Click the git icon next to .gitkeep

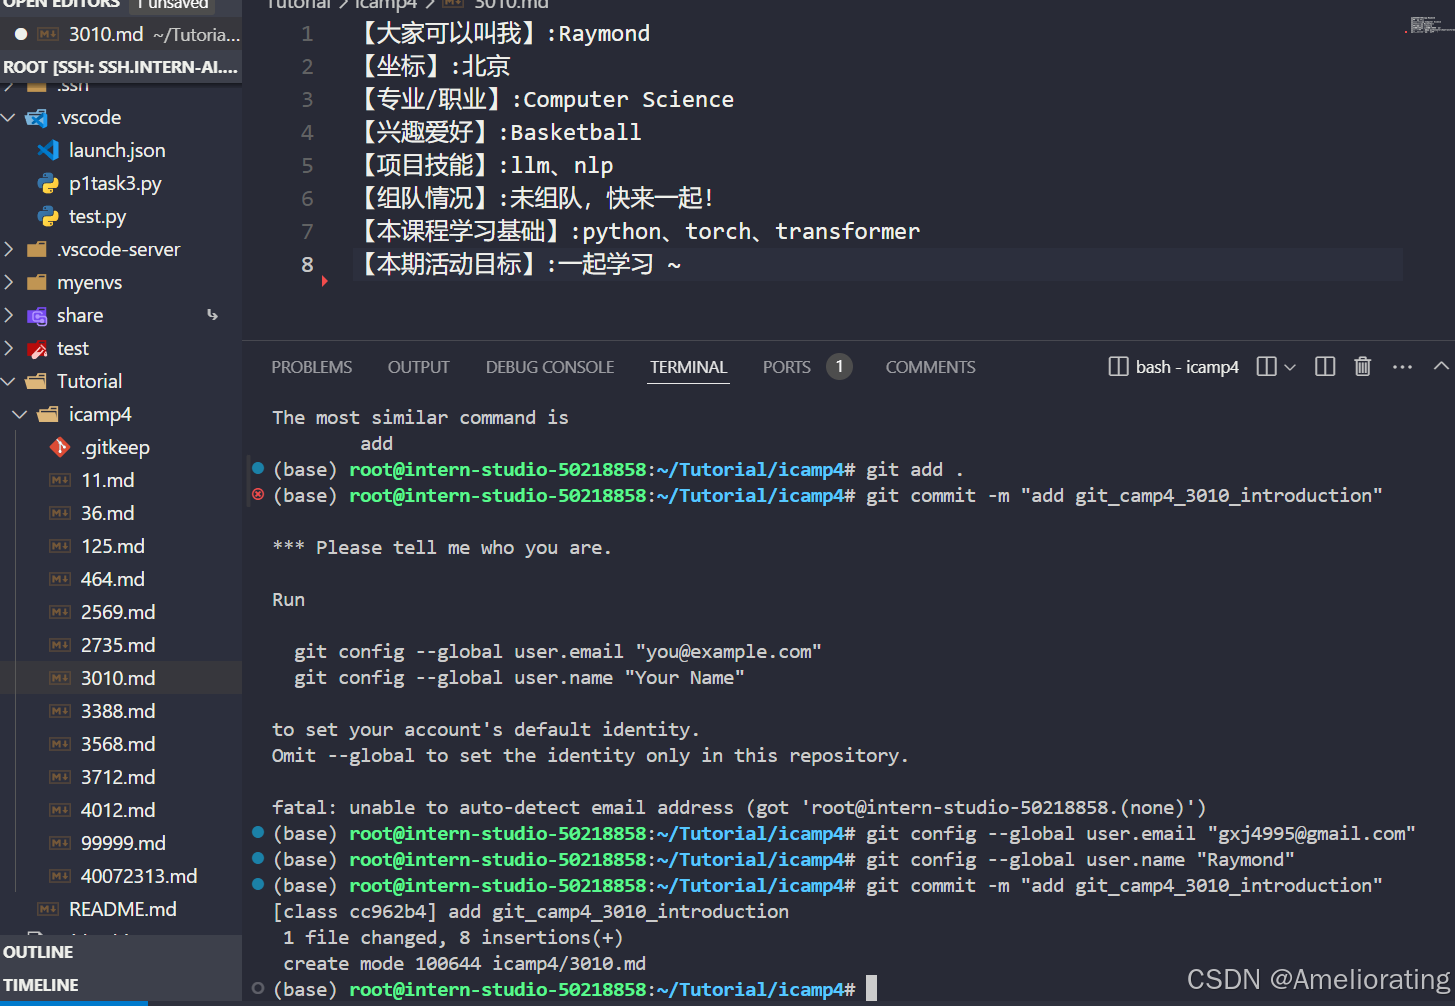click(x=61, y=447)
